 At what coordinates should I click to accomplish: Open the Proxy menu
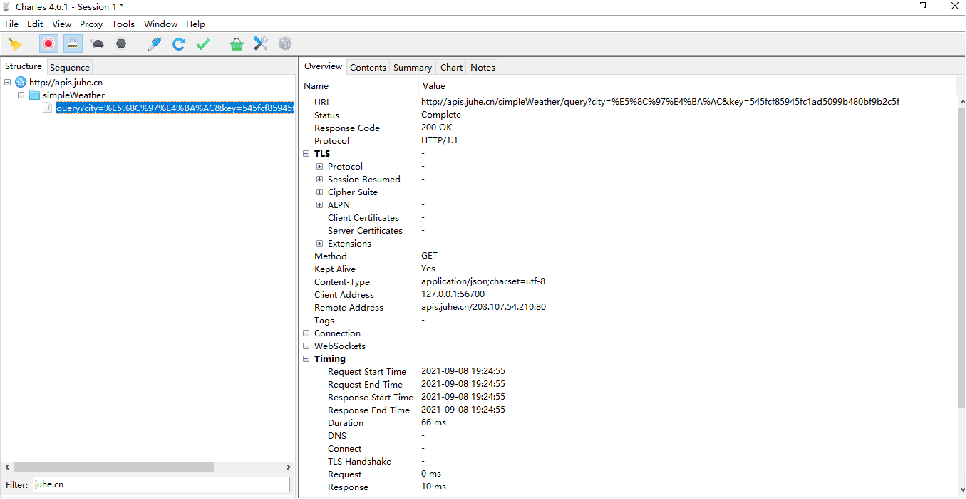pos(91,24)
